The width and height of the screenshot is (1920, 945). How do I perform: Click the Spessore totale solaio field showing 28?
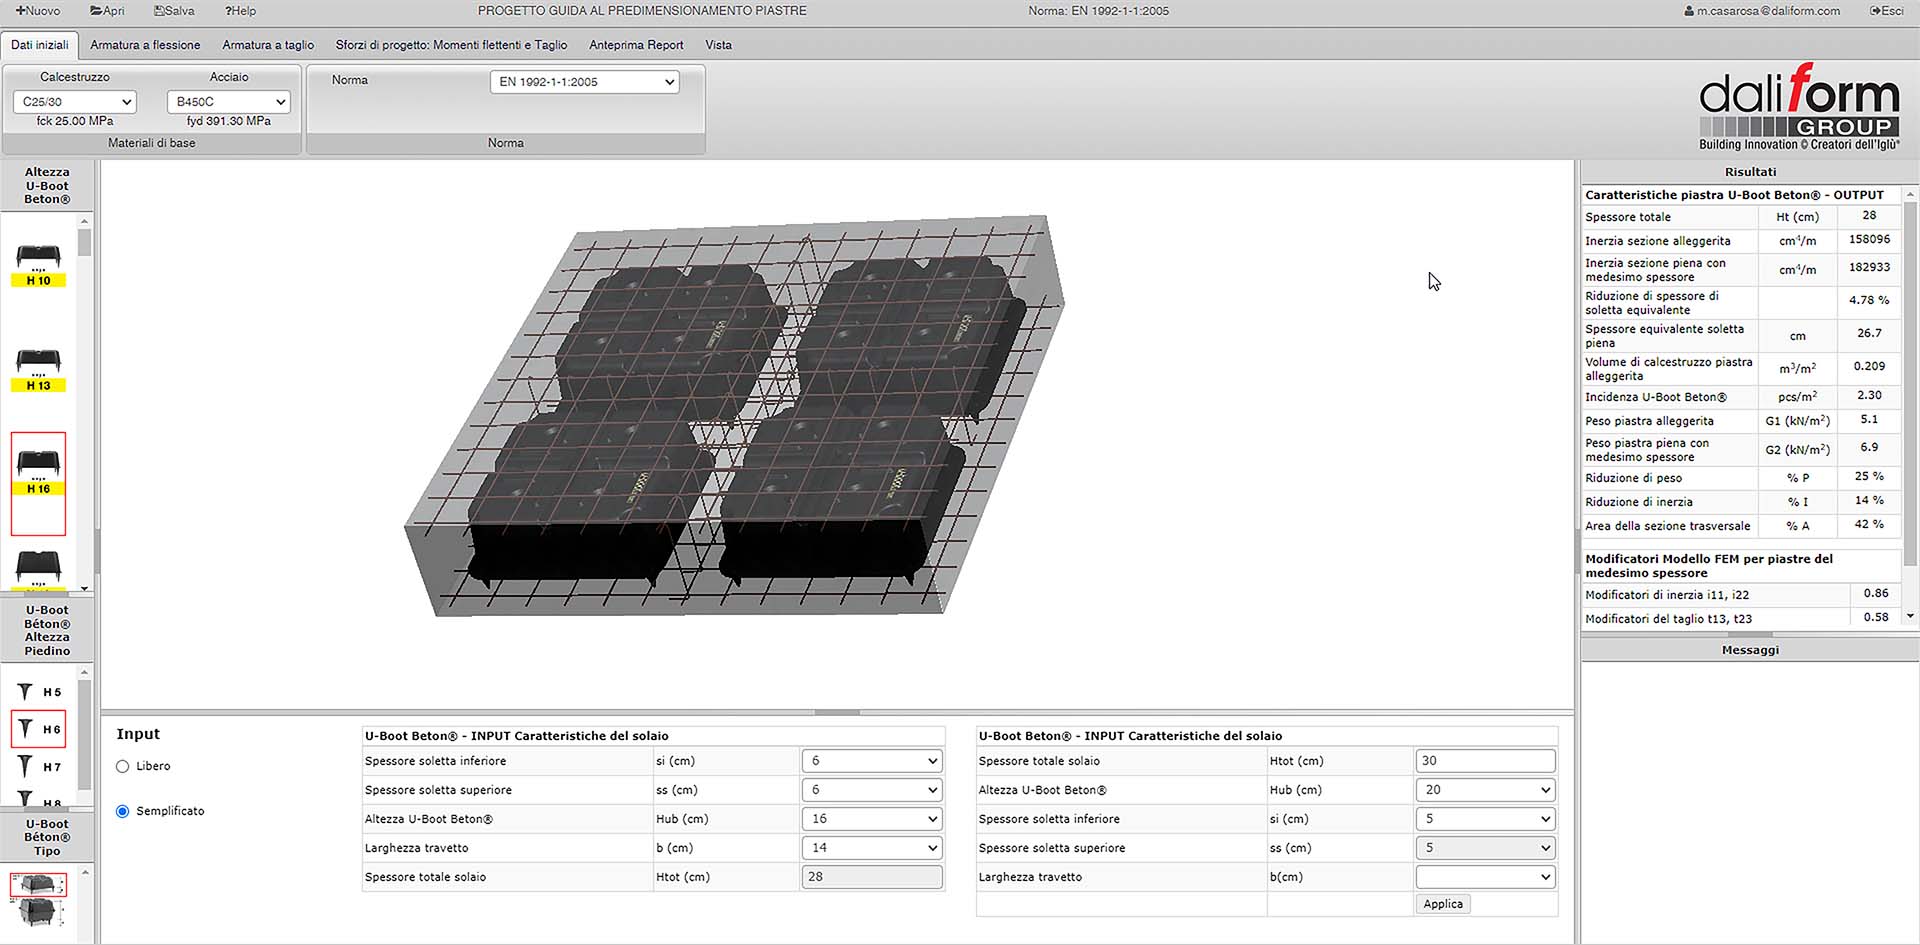(872, 877)
